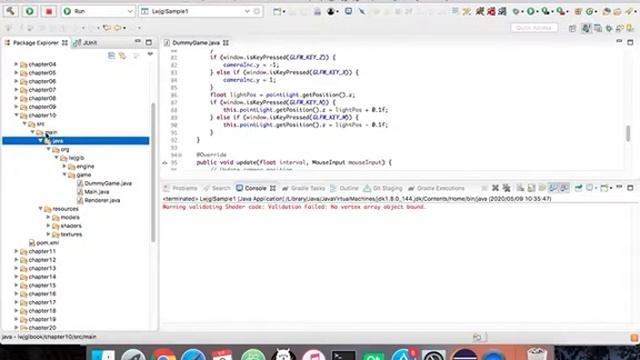Expand the chapter04 folder
The image size is (640, 360).
[16, 64]
